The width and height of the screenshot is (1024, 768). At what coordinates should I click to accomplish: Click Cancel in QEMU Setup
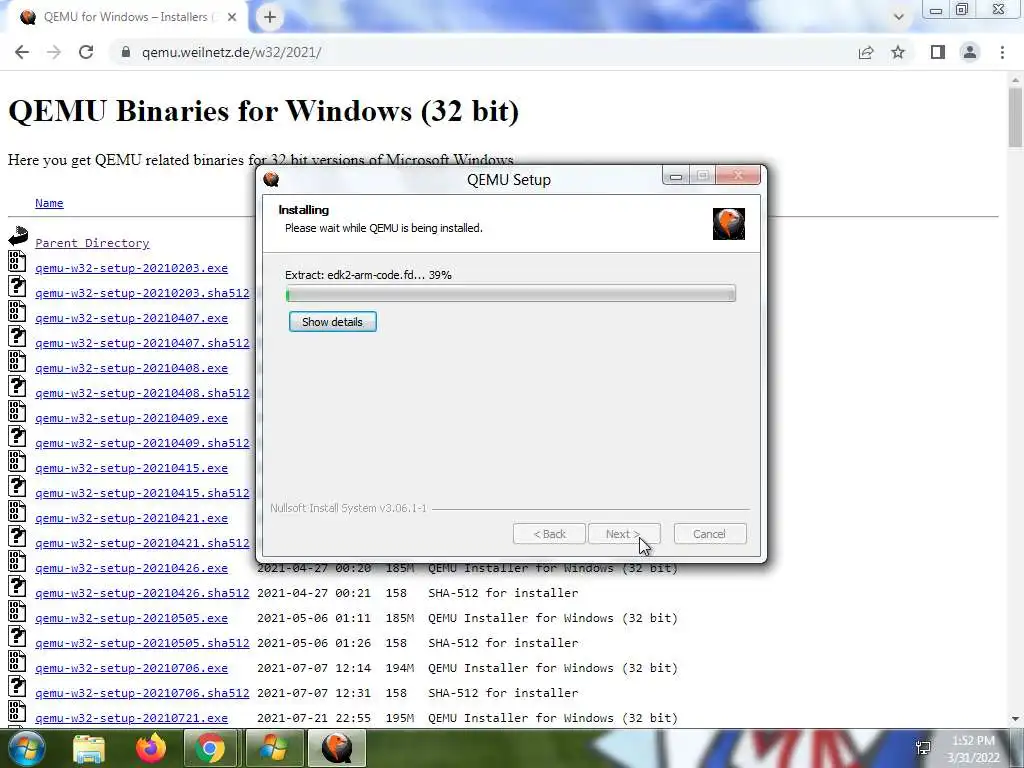709,534
